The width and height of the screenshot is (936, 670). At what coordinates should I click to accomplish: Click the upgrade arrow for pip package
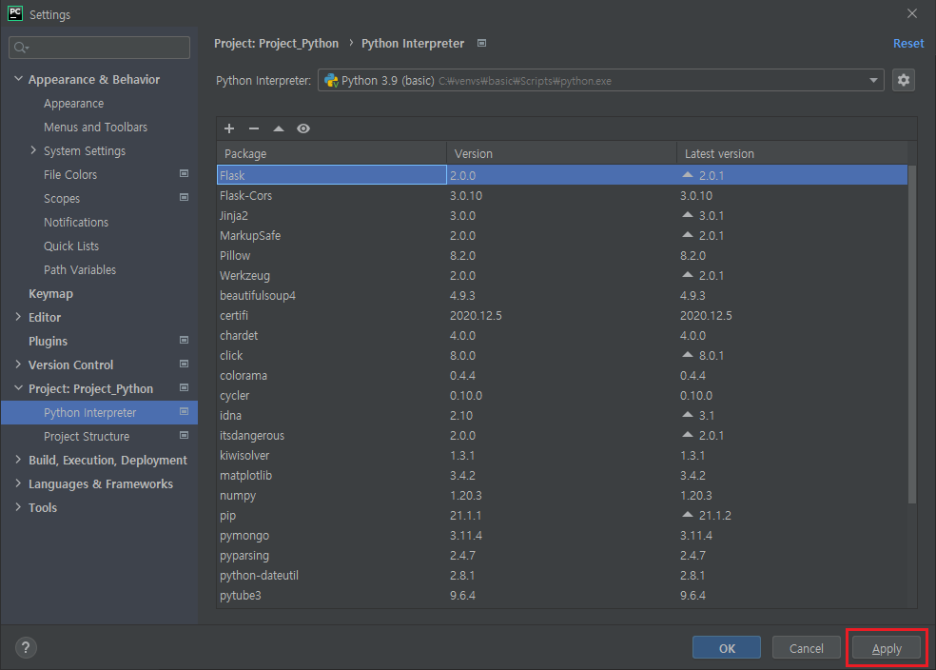(x=688, y=515)
